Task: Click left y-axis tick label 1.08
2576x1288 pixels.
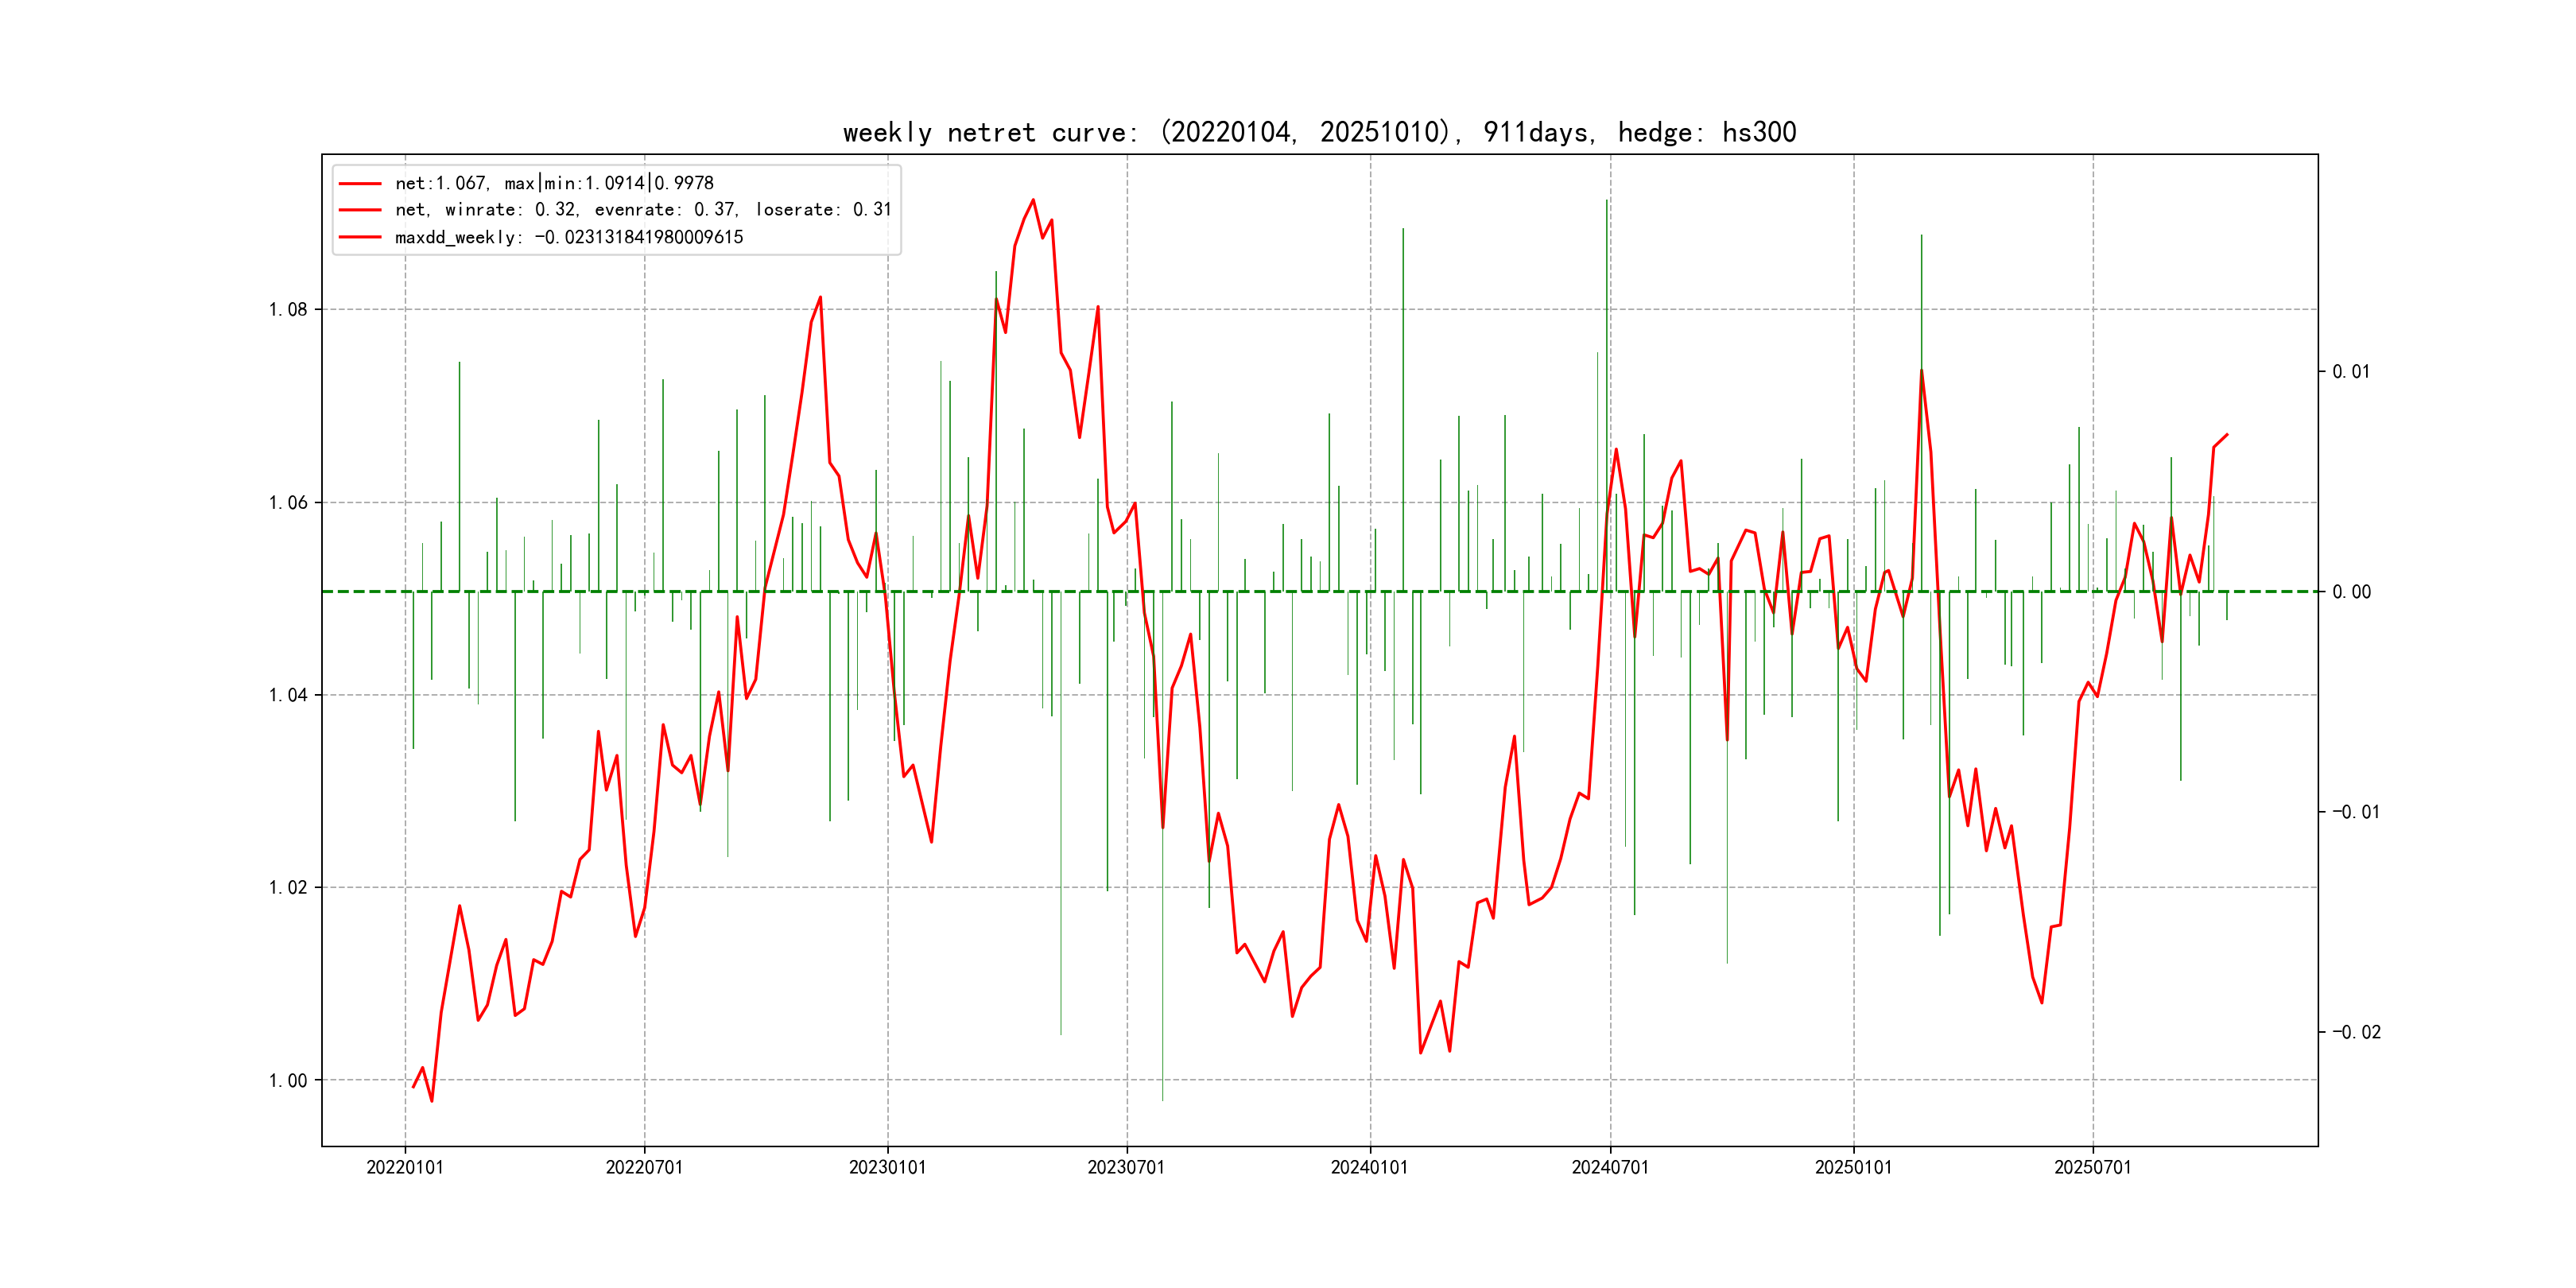Action: [288, 310]
